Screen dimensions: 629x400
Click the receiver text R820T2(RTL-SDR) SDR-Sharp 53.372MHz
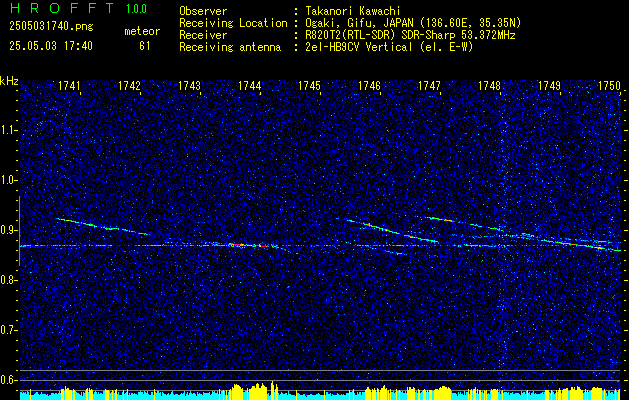(x=410, y=35)
